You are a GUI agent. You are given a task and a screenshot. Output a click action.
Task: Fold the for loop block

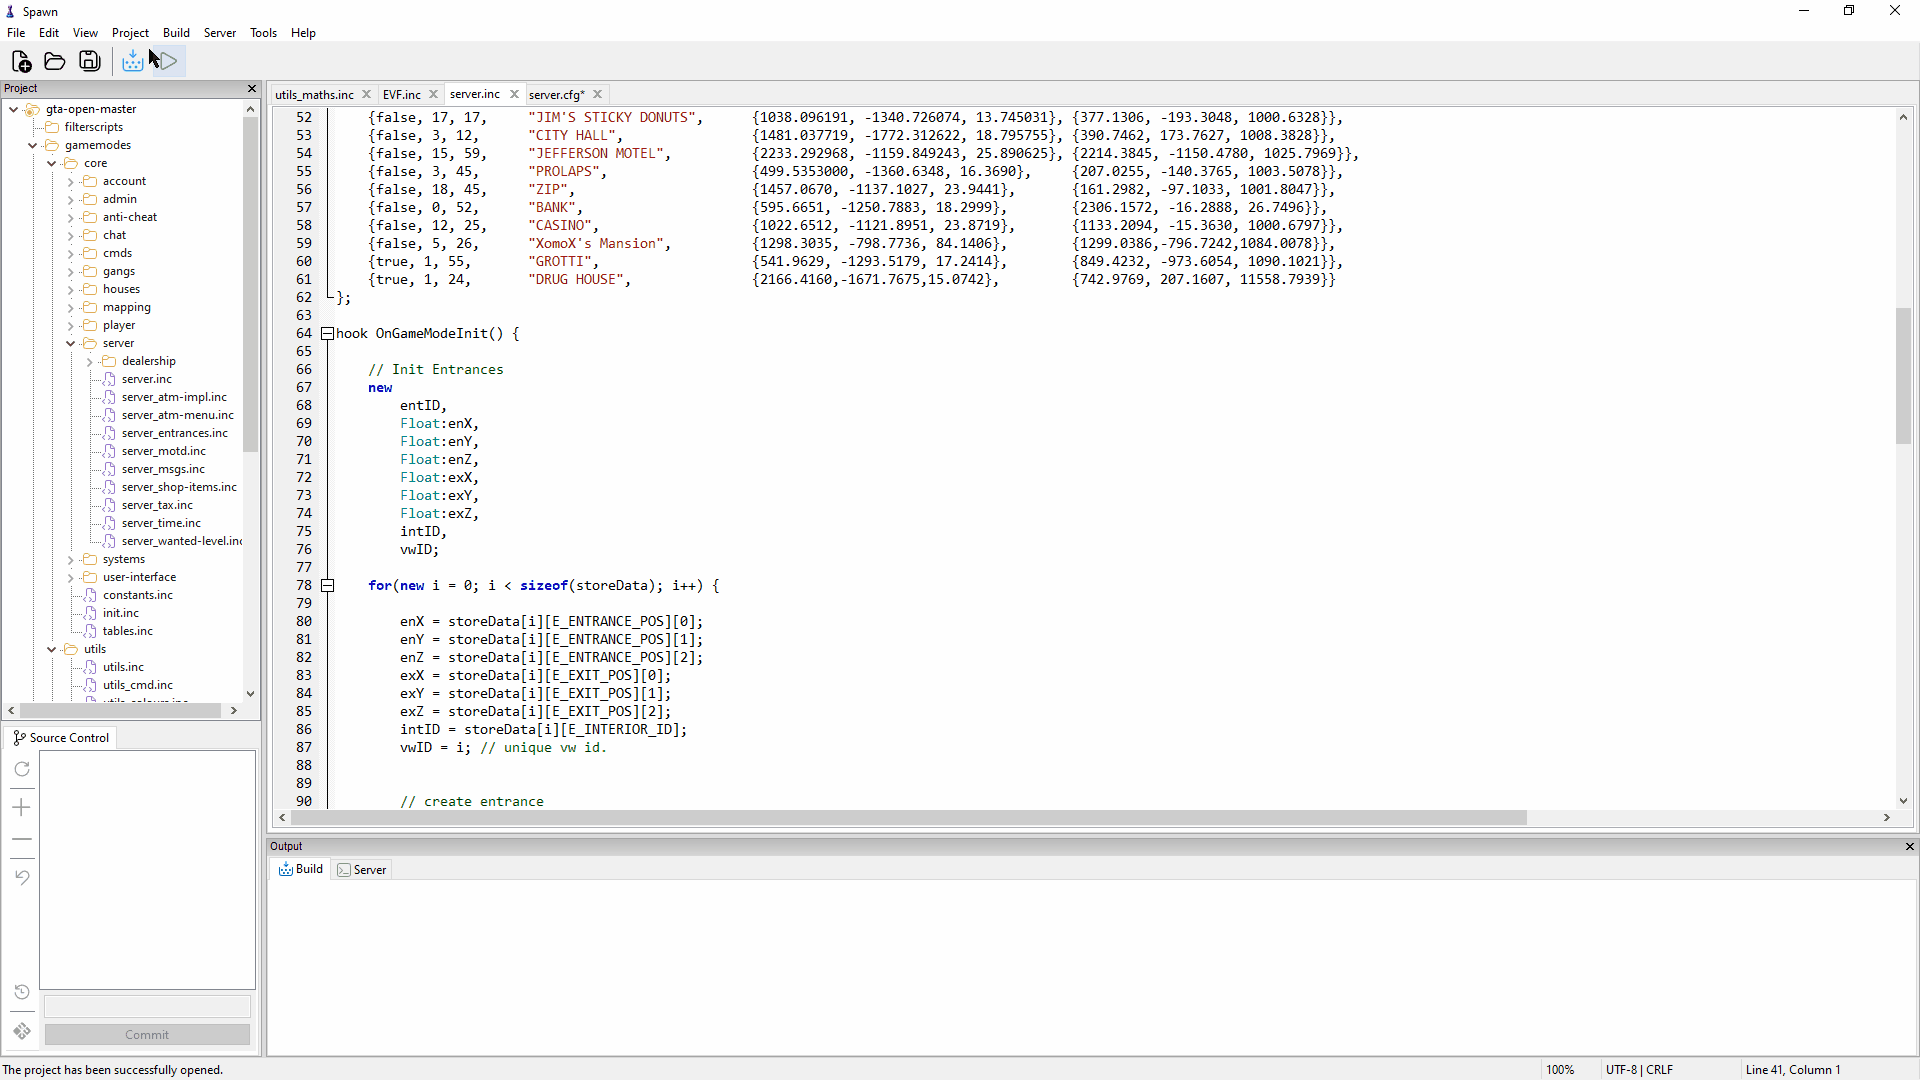(x=327, y=586)
